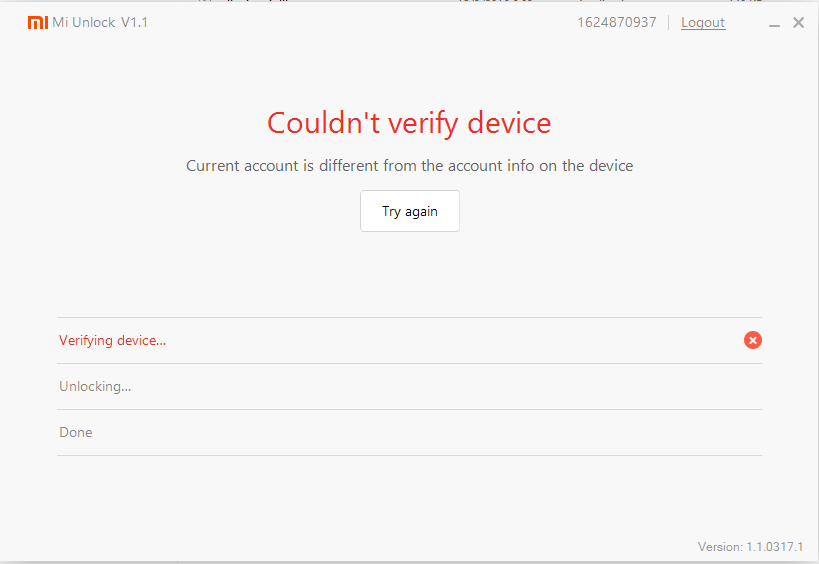Minimize the Mi Unlock window
This screenshot has width=819, height=564.
(x=775, y=23)
